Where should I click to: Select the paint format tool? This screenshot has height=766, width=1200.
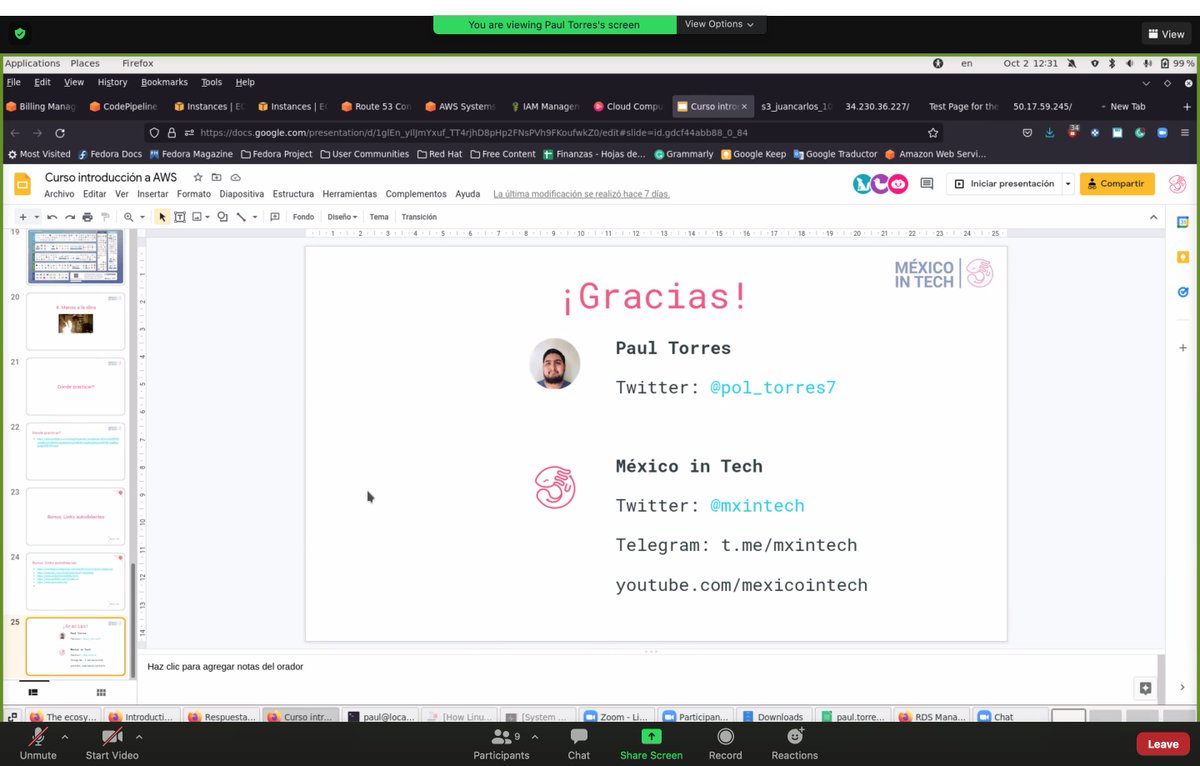104,217
